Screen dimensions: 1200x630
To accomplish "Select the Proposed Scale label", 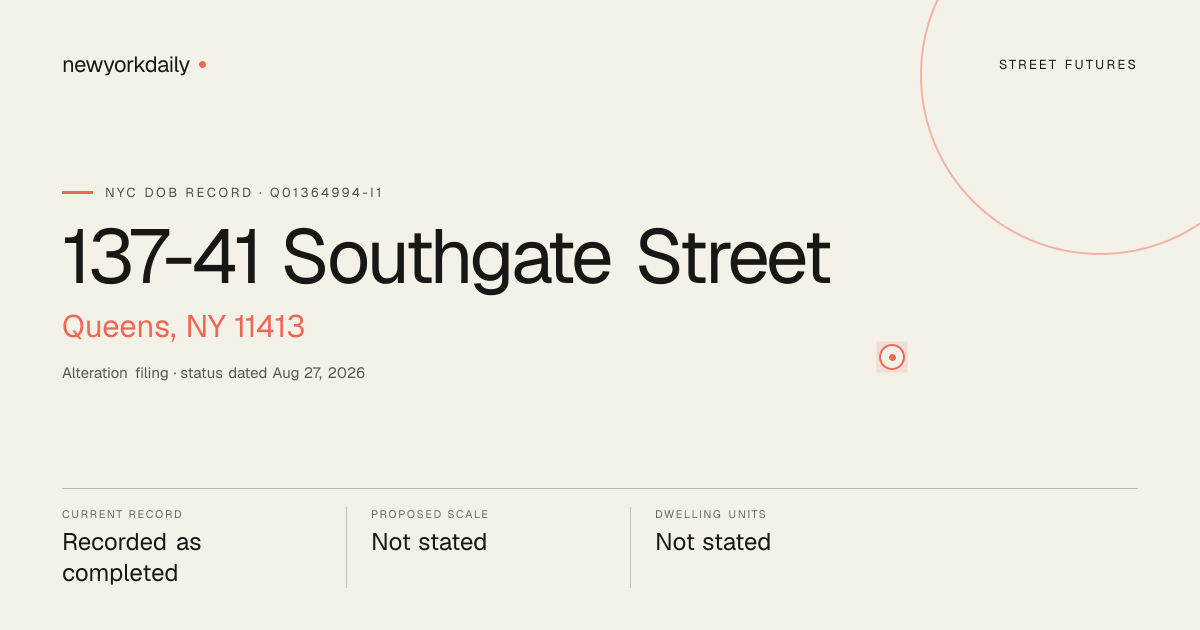I will click(430, 515).
